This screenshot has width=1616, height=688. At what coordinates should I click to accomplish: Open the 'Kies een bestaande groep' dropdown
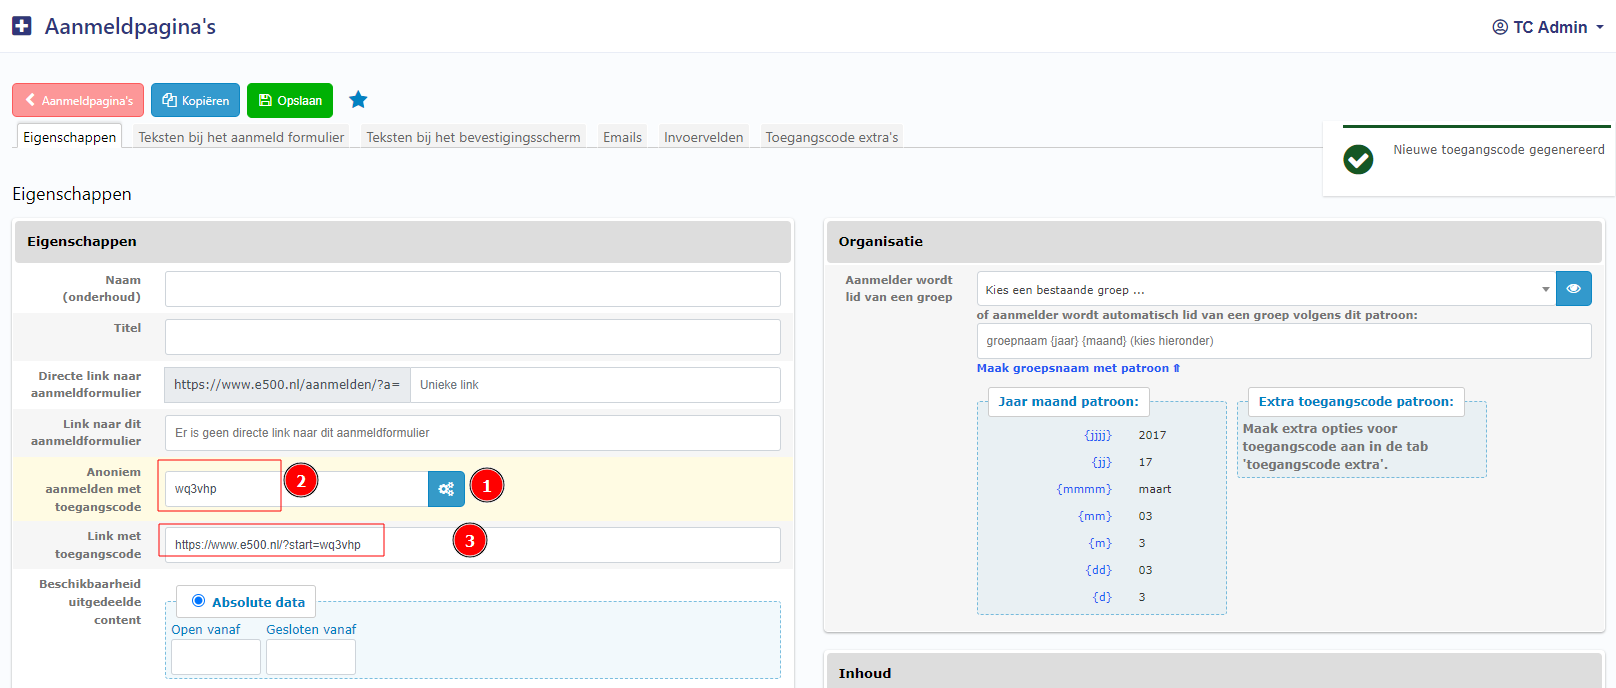tap(1265, 289)
